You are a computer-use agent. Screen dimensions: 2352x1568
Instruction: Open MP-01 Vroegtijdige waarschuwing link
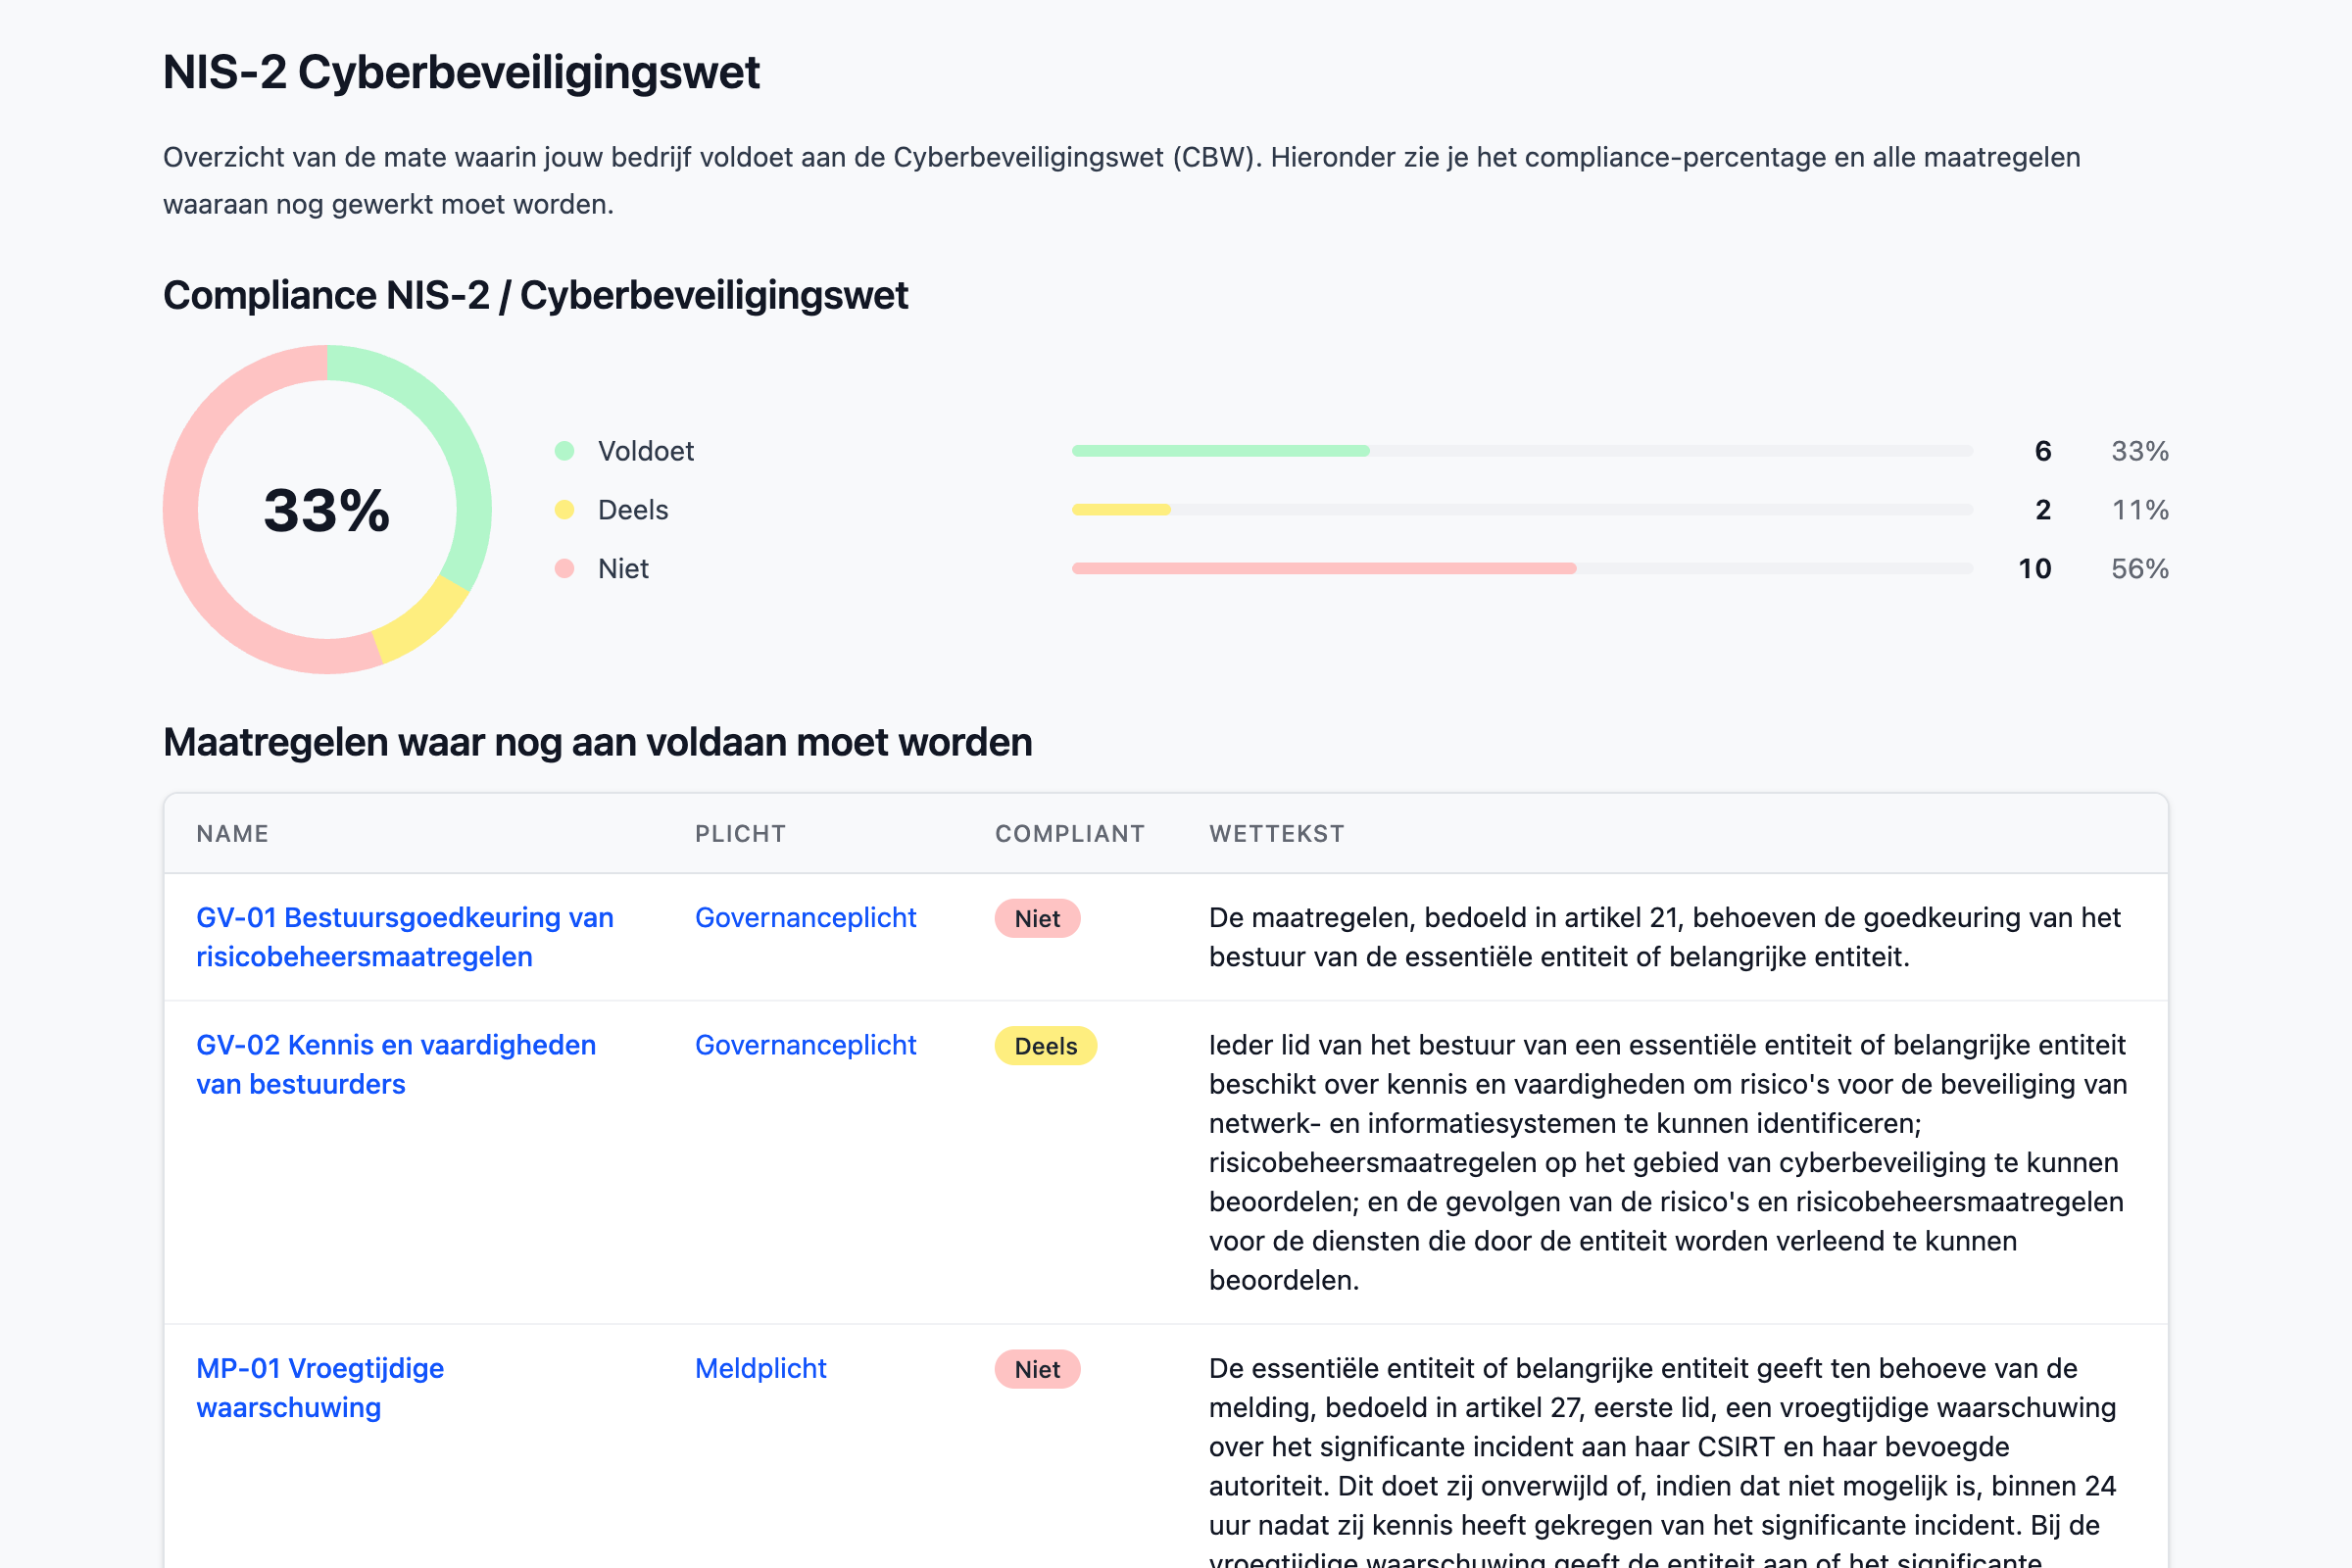(x=320, y=1387)
